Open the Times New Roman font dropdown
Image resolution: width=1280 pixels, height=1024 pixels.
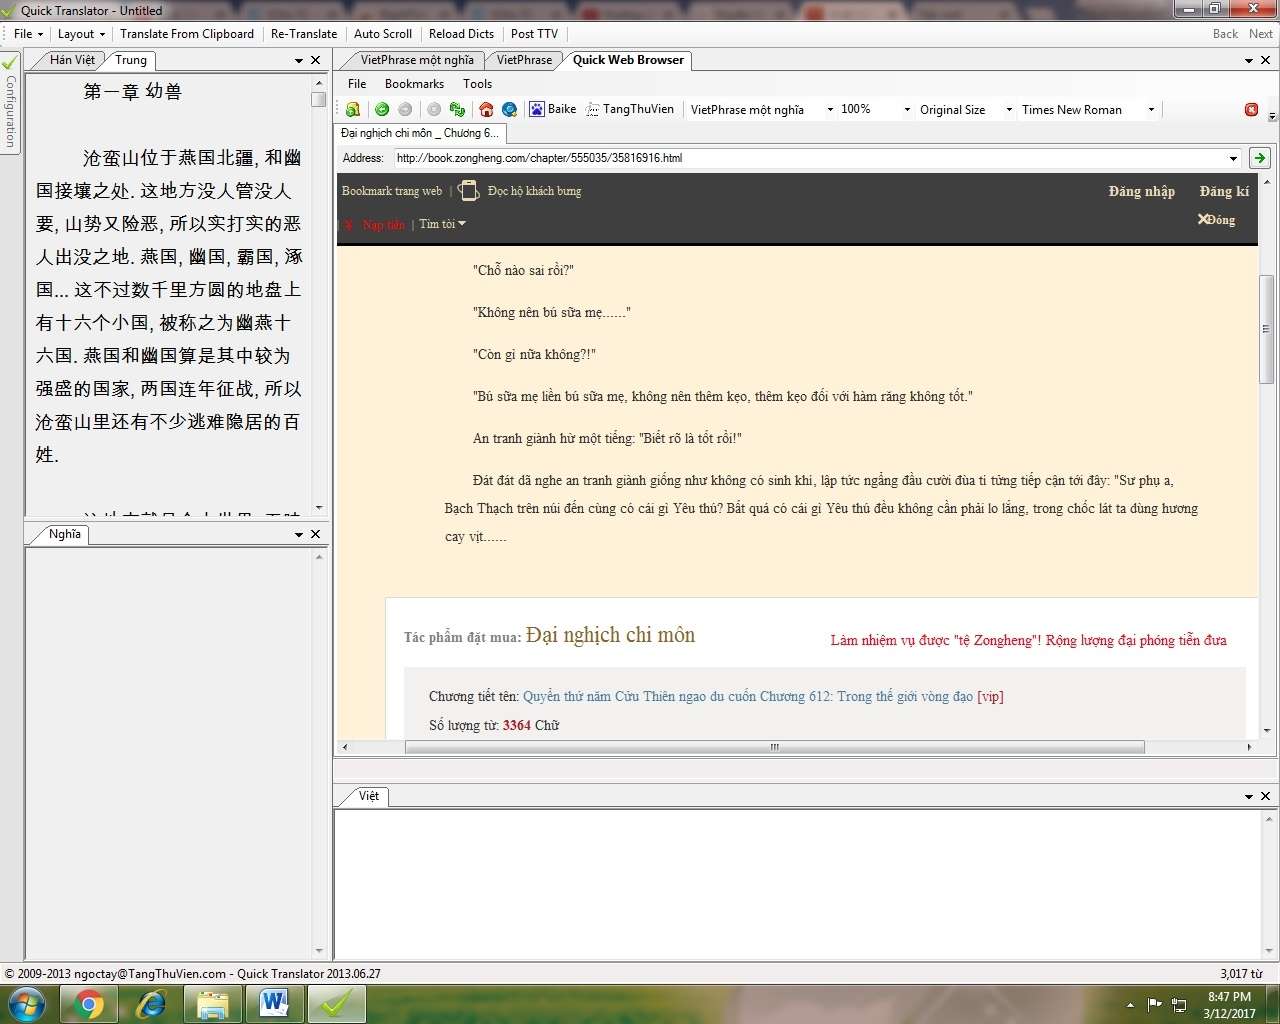(x=1151, y=110)
